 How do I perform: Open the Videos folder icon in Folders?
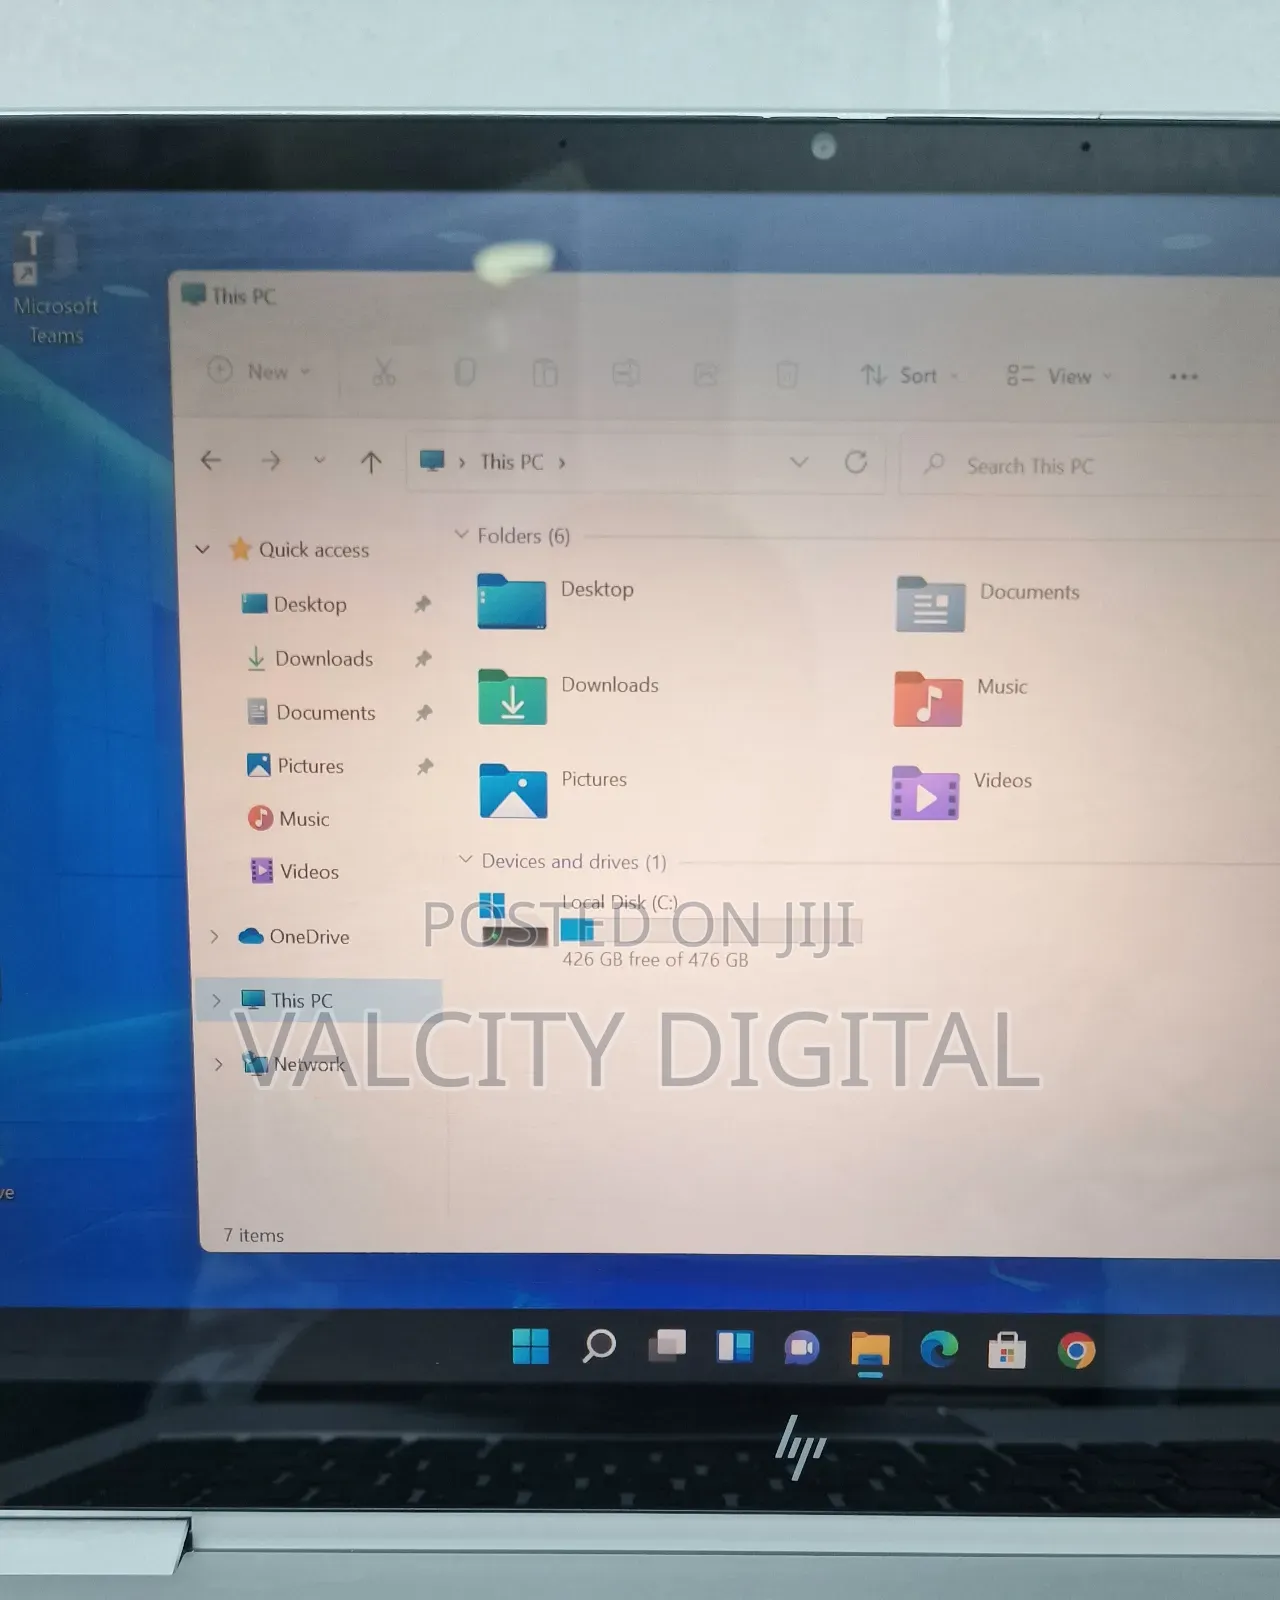point(926,792)
